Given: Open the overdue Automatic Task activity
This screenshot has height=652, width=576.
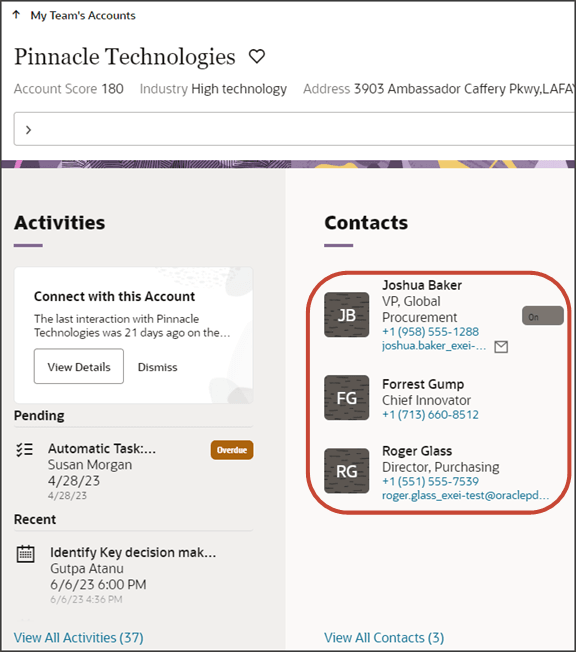Looking at the screenshot, I should coord(102,449).
